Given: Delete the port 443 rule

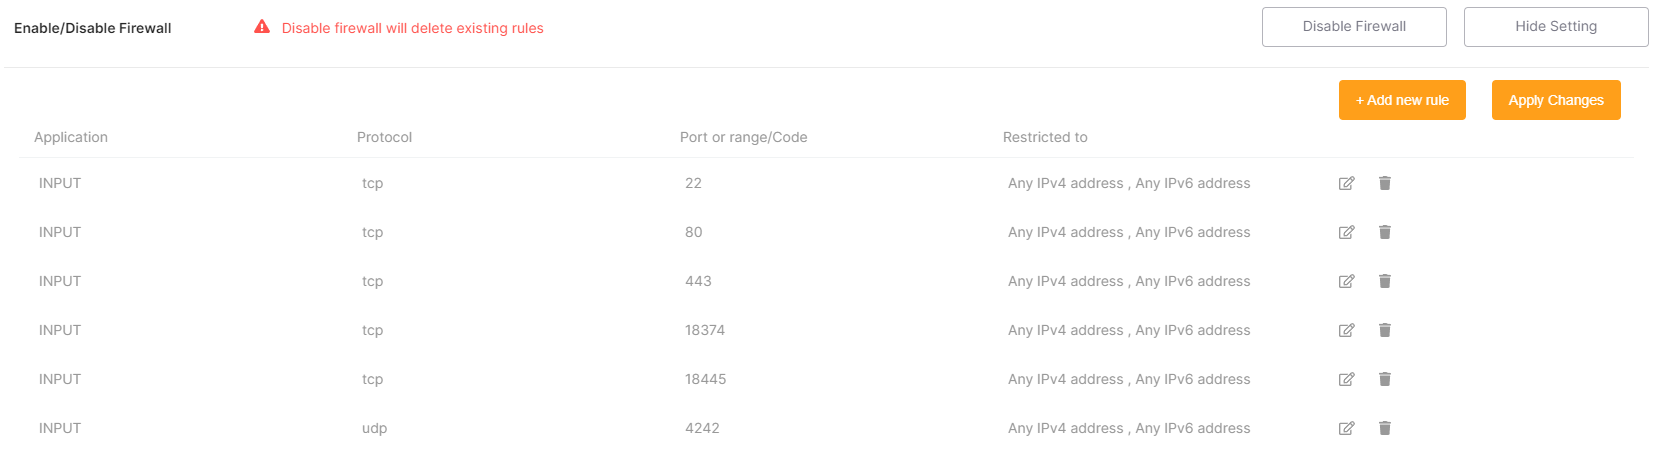Looking at the screenshot, I should click(1385, 281).
